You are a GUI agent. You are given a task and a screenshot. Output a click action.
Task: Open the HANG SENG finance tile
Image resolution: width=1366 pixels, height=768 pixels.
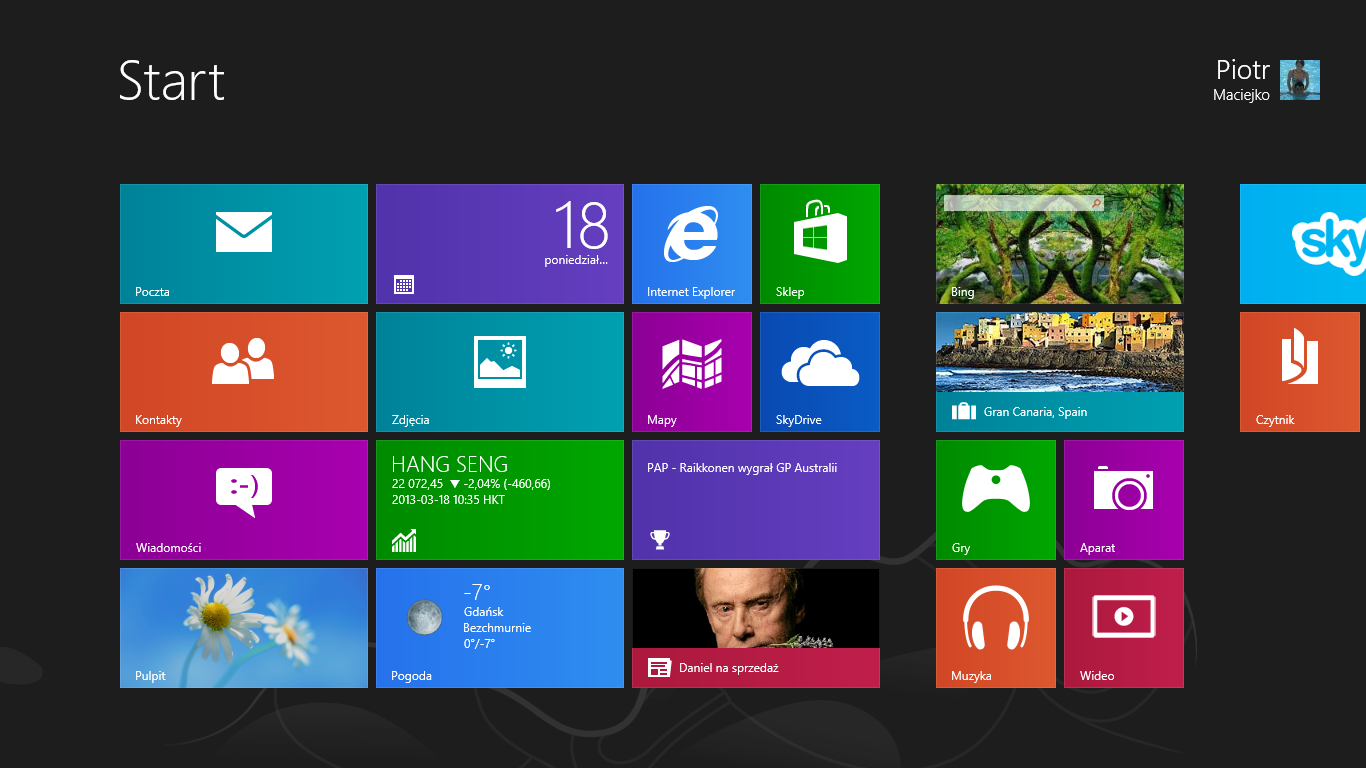499,500
